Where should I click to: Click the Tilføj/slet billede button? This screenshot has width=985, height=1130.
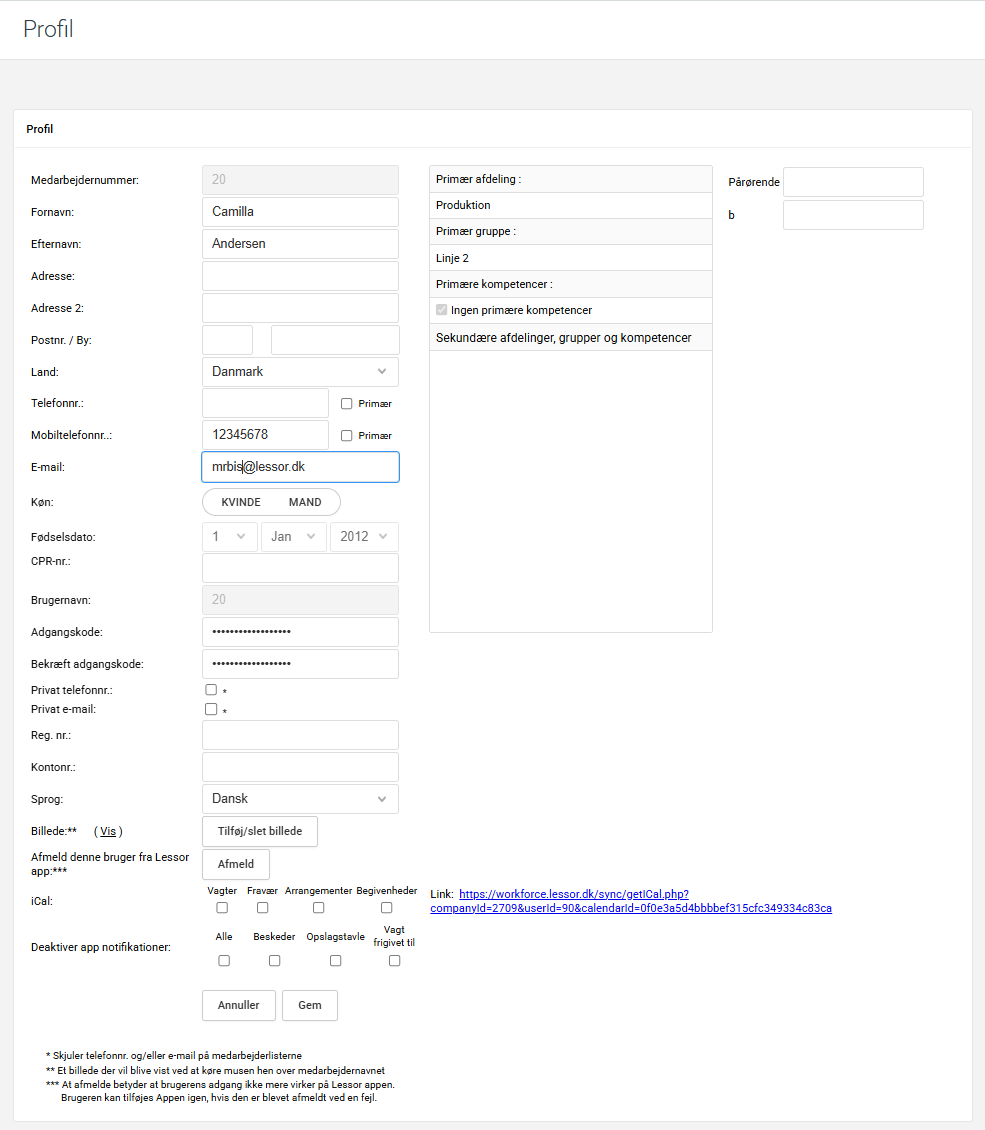[260, 832]
